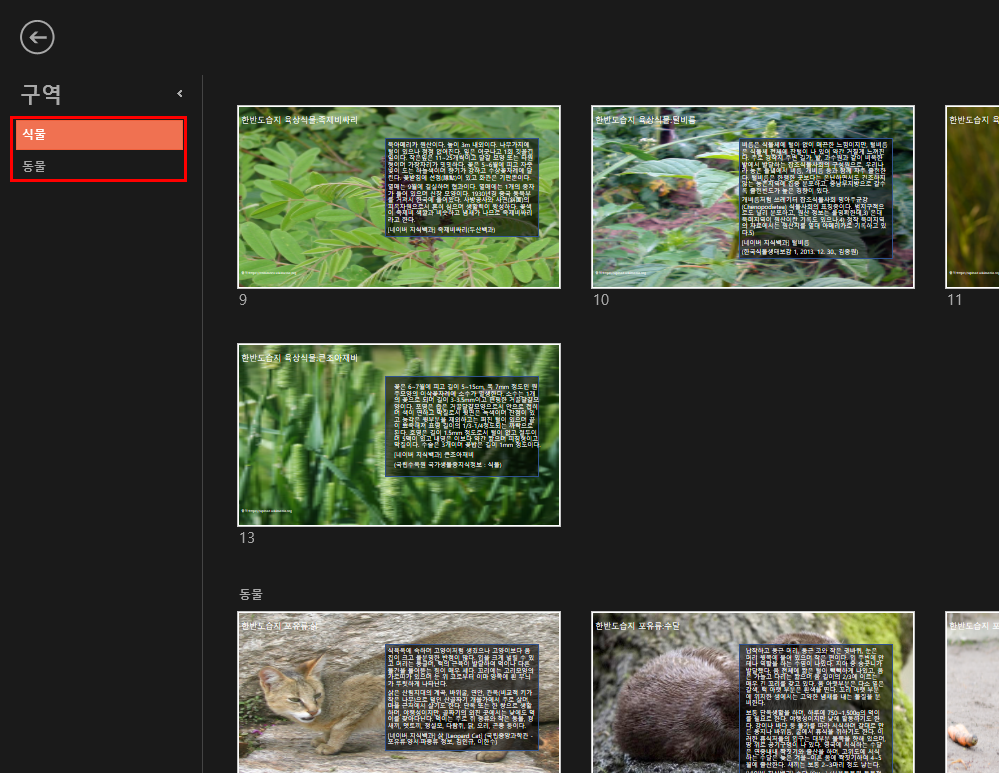The image size is (999, 773).
Task: Open slide 9 thumbnail 족제비싸리
Action: pos(399,197)
